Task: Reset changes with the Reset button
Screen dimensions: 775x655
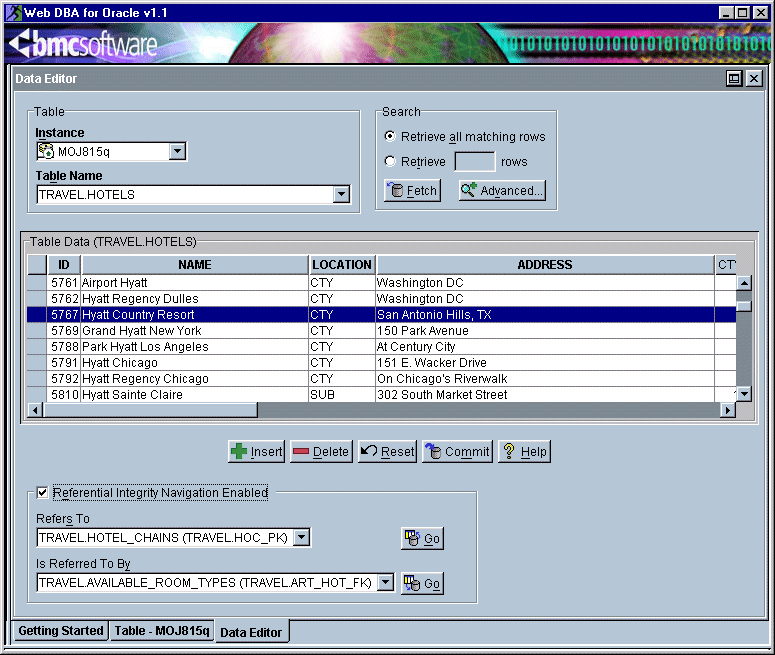Action: (388, 451)
